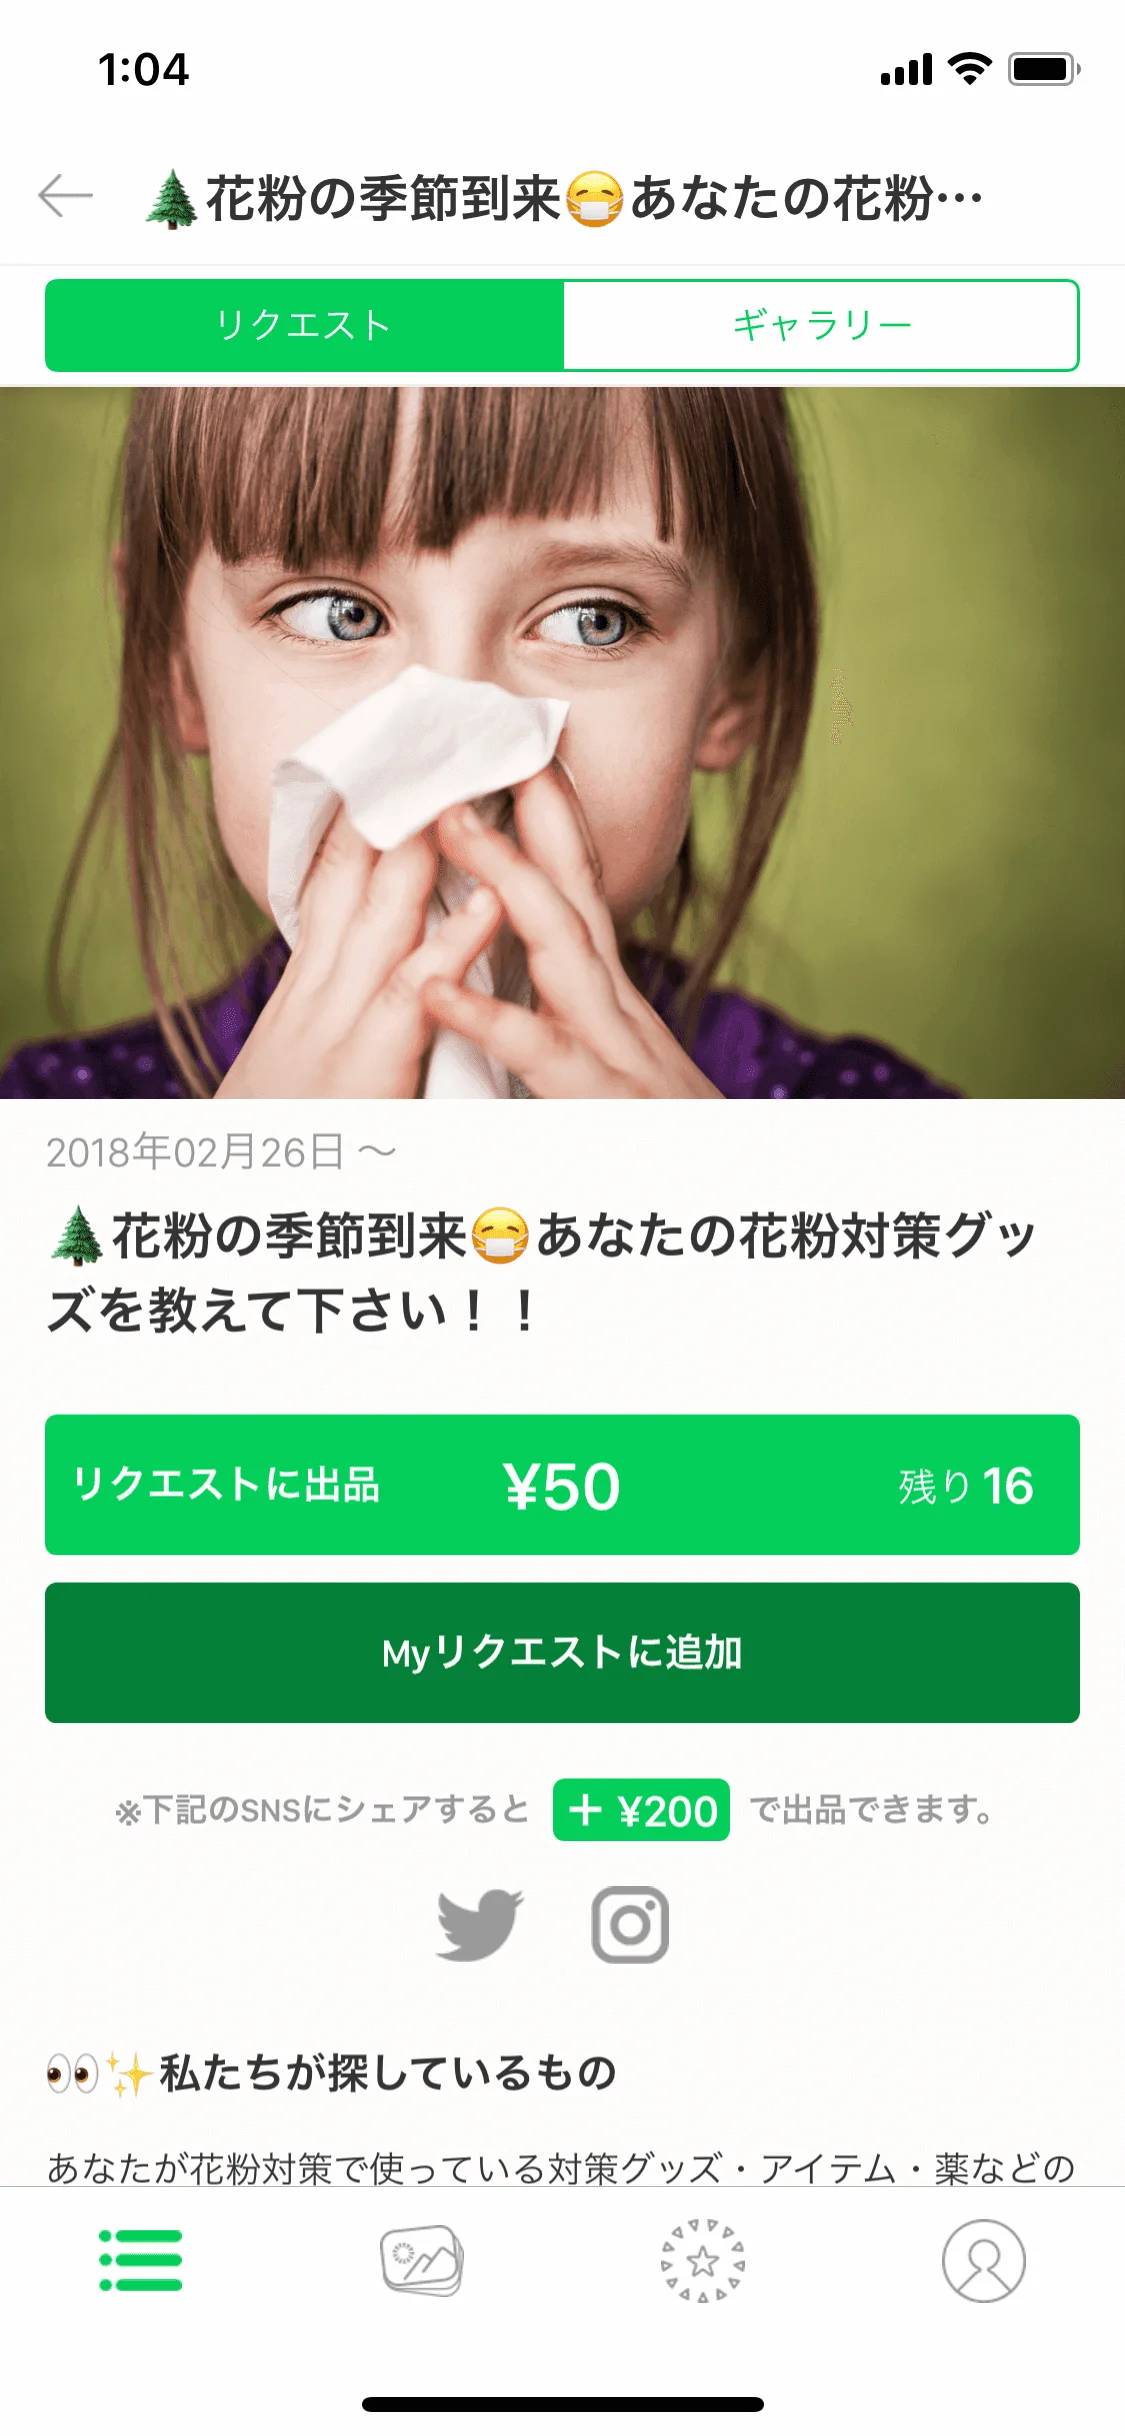Tap the 残り 16 remaining count
The height and width of the screenshot is (2436, 1125).
966,1486
